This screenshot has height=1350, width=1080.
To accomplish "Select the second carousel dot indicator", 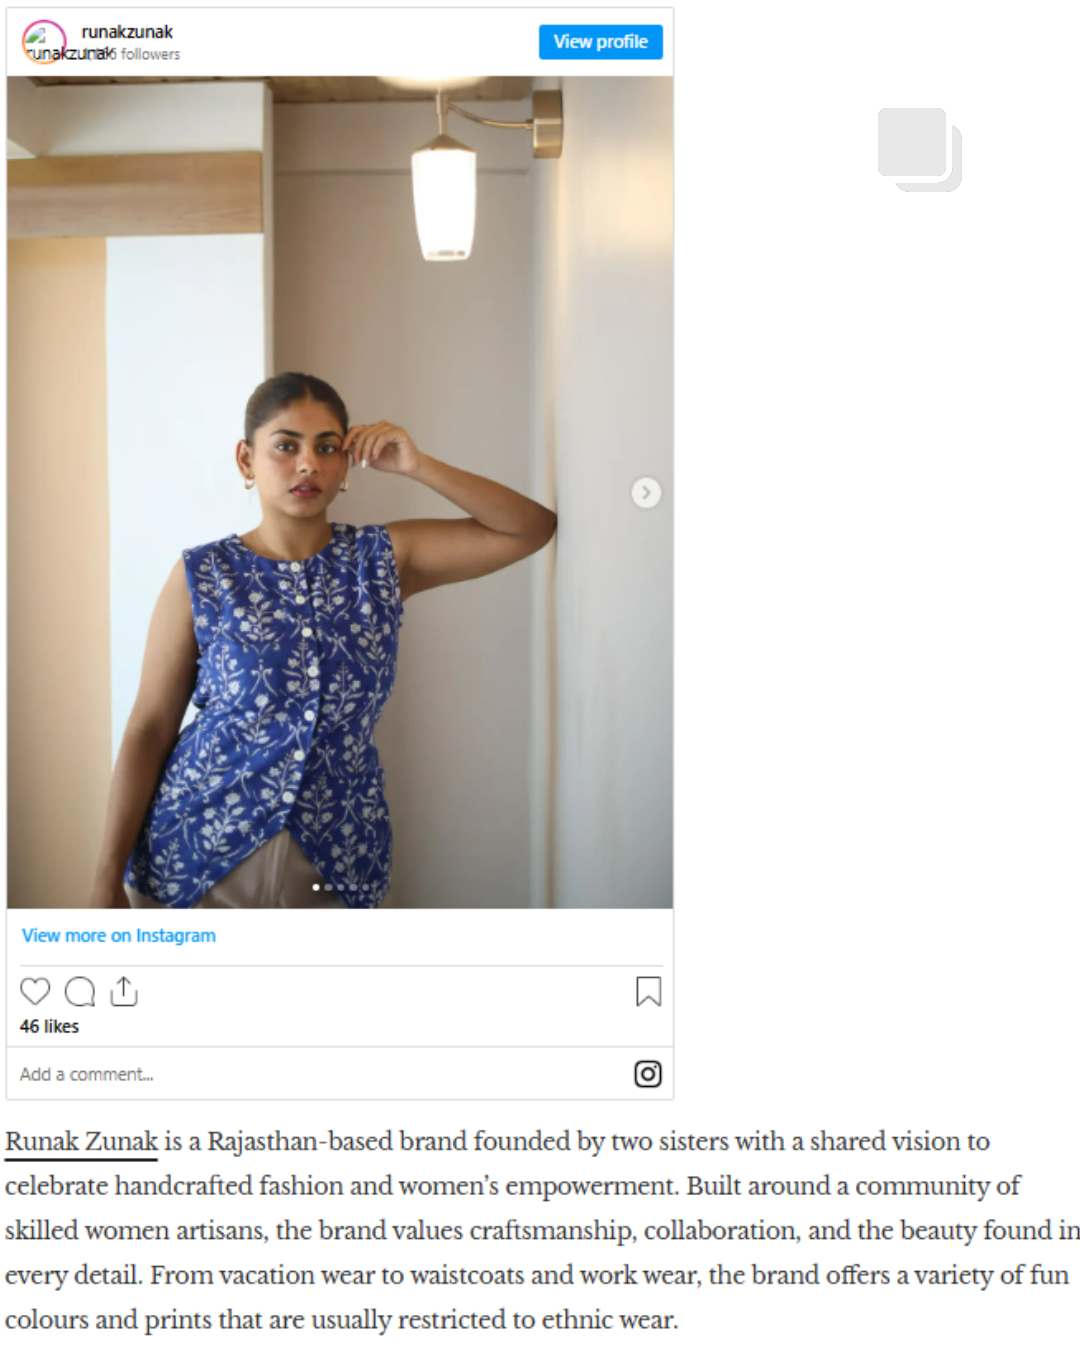I will click(328, 887).
